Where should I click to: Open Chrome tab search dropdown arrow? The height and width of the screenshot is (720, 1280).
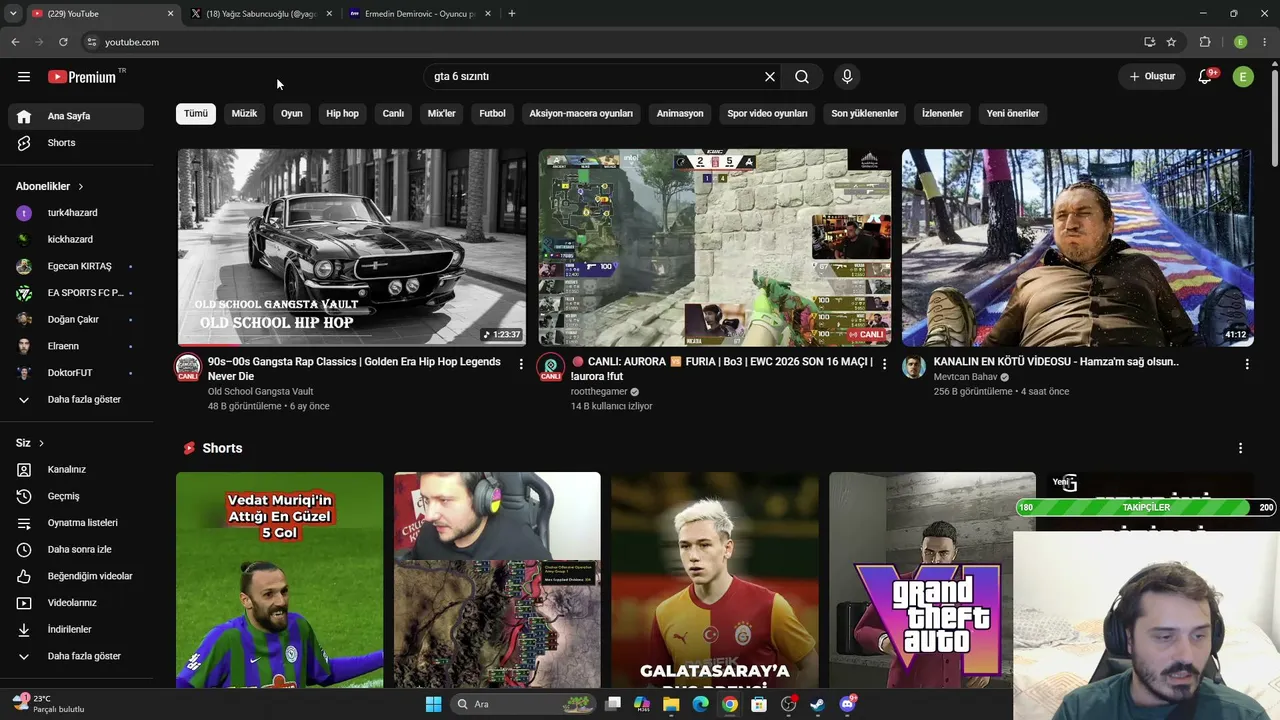coord(13,14)
